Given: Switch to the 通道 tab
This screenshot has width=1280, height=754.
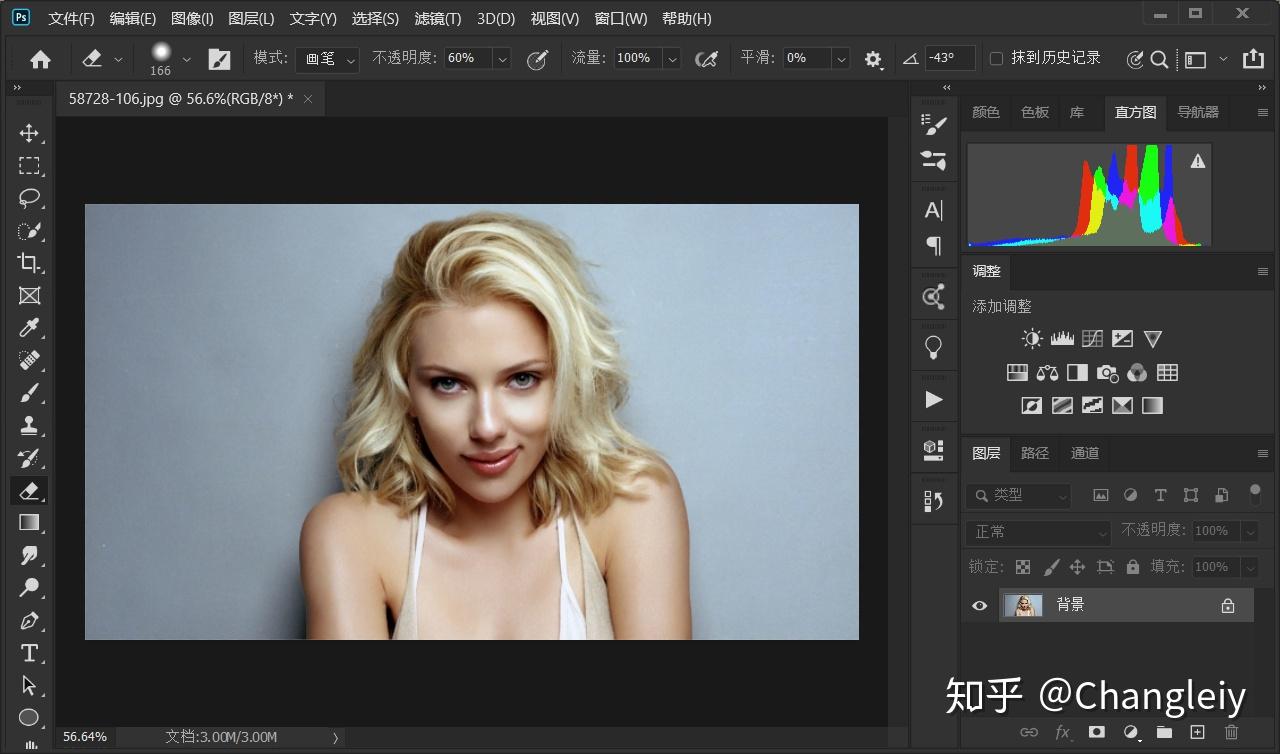Looking at the screenshot, I should (1084, 453).
